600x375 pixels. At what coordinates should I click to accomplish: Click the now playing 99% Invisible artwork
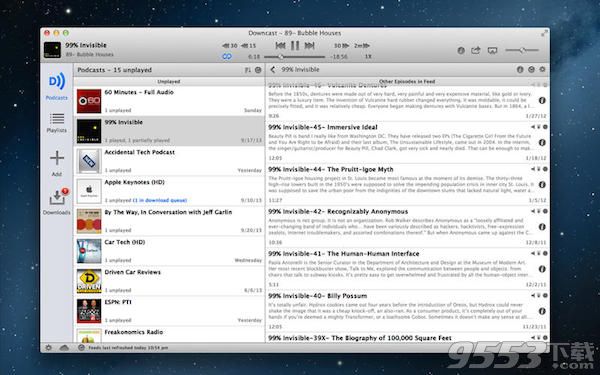coord(52,50)
